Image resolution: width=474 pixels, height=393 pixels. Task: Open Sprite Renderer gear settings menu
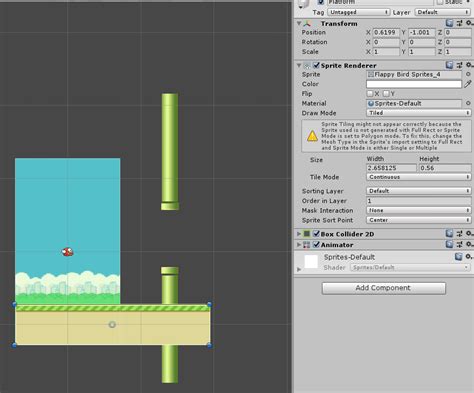(x=469, y=65)
